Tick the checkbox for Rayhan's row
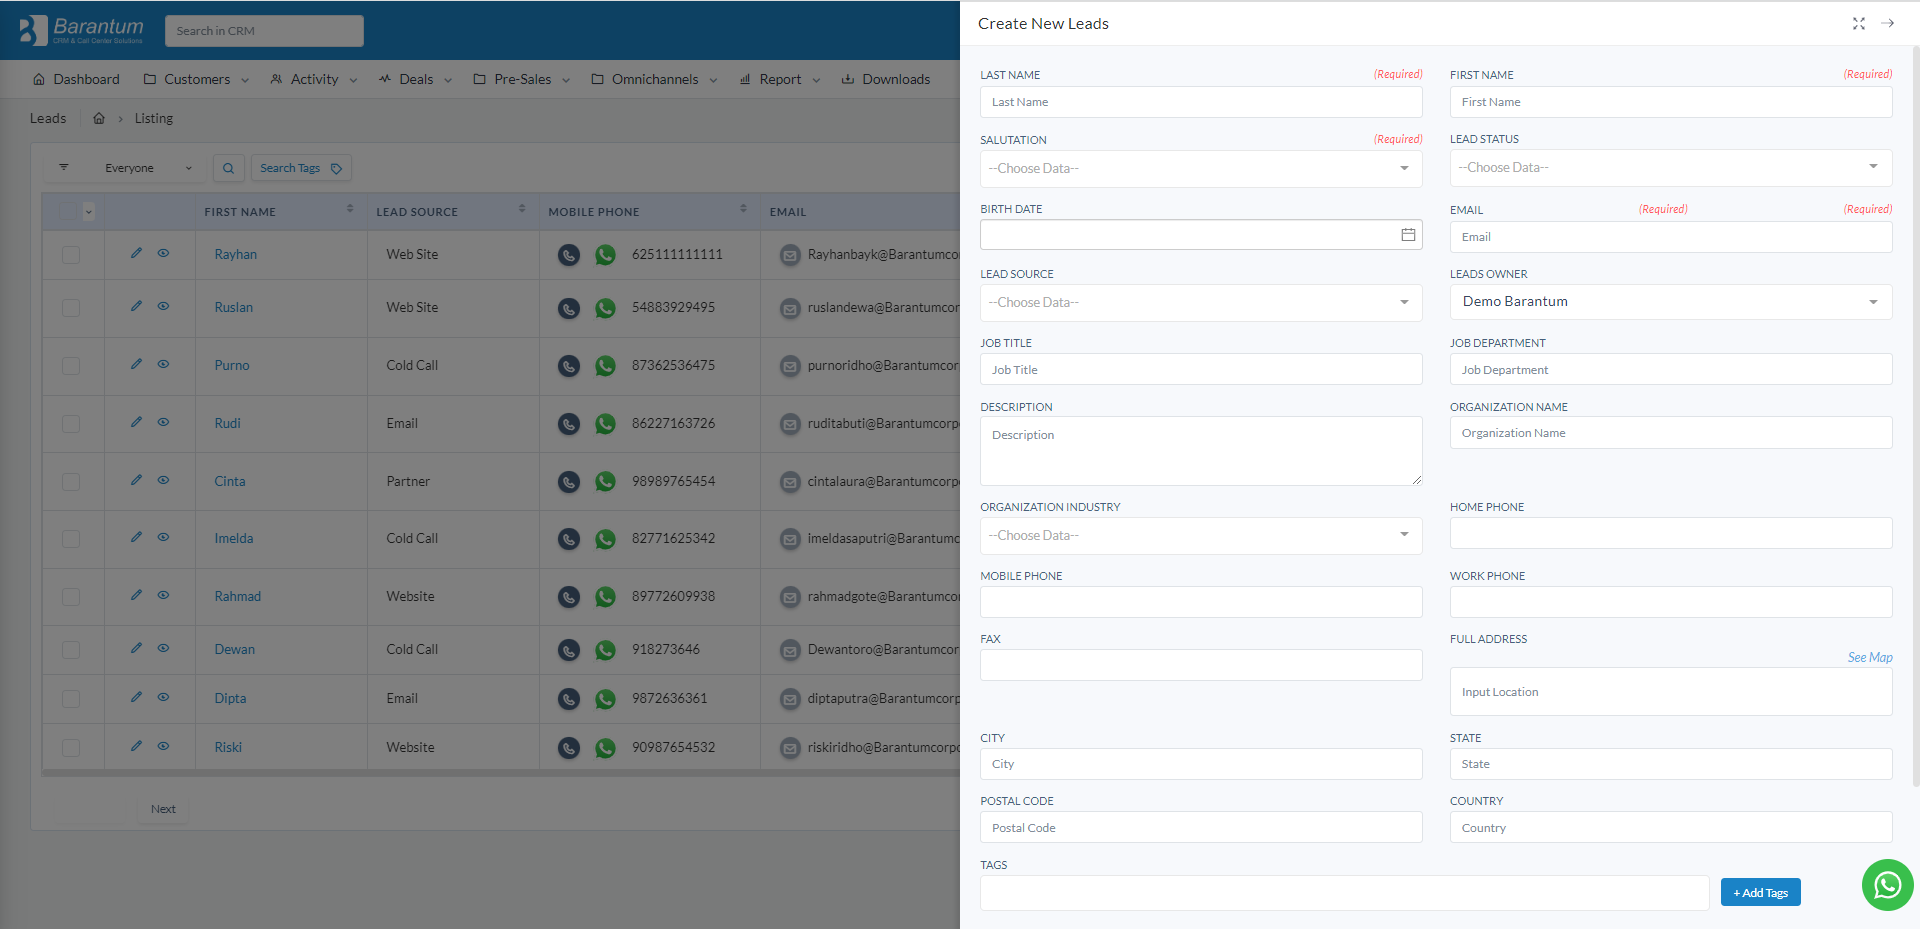1920x929 pixels. pos(71,255)
